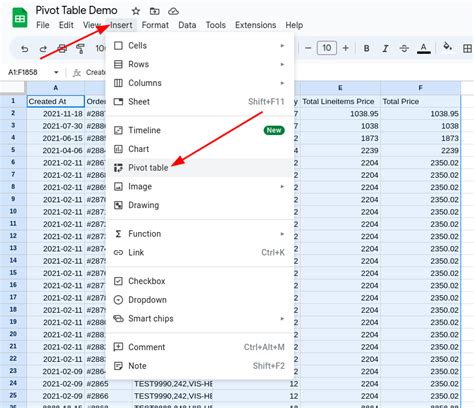Insert a Checkbox
The height and width of the screenshot is (408, 474).
(x=200, y=281)
